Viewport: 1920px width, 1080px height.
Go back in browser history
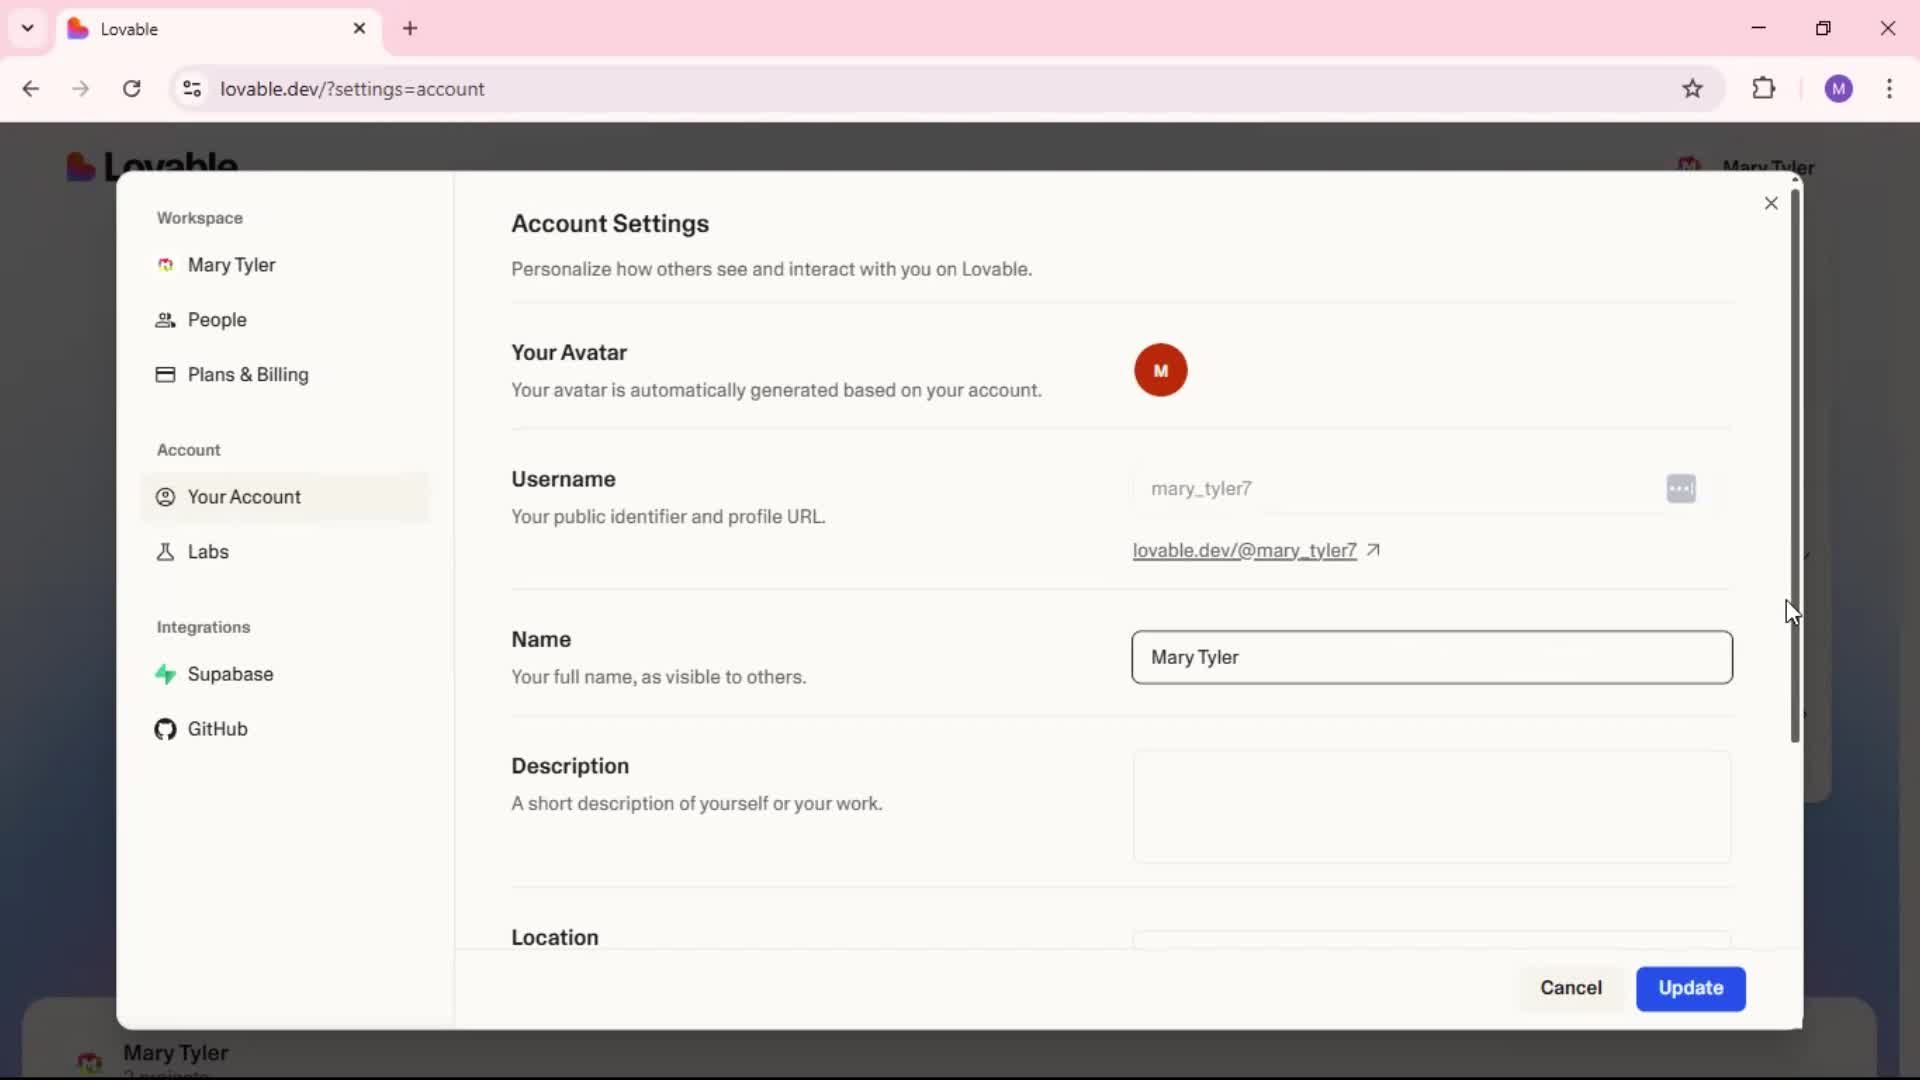(x=31, y=89)
